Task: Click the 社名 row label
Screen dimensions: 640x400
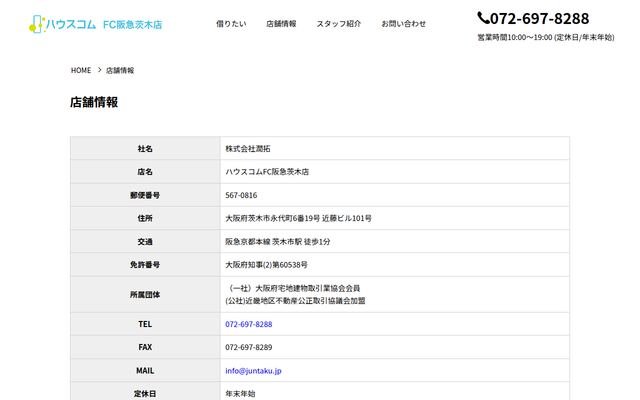Action: [x=145, y=149]
